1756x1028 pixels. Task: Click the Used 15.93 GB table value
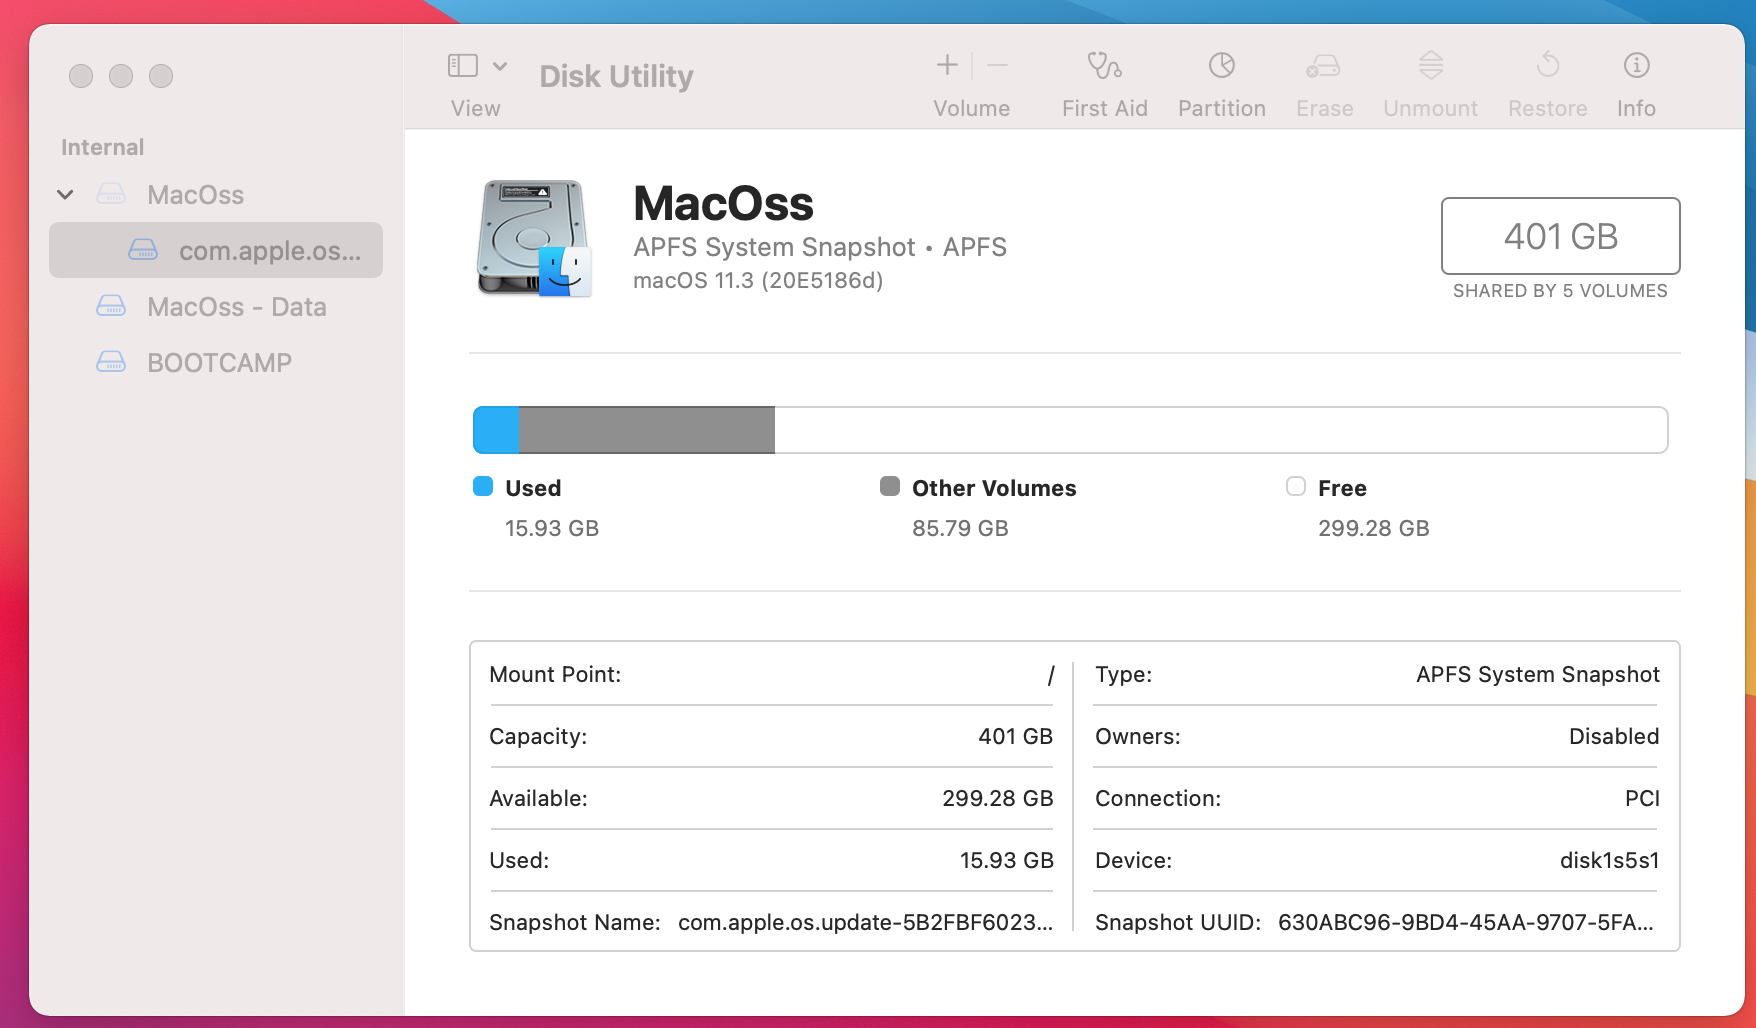click(x=1006, y=860)
